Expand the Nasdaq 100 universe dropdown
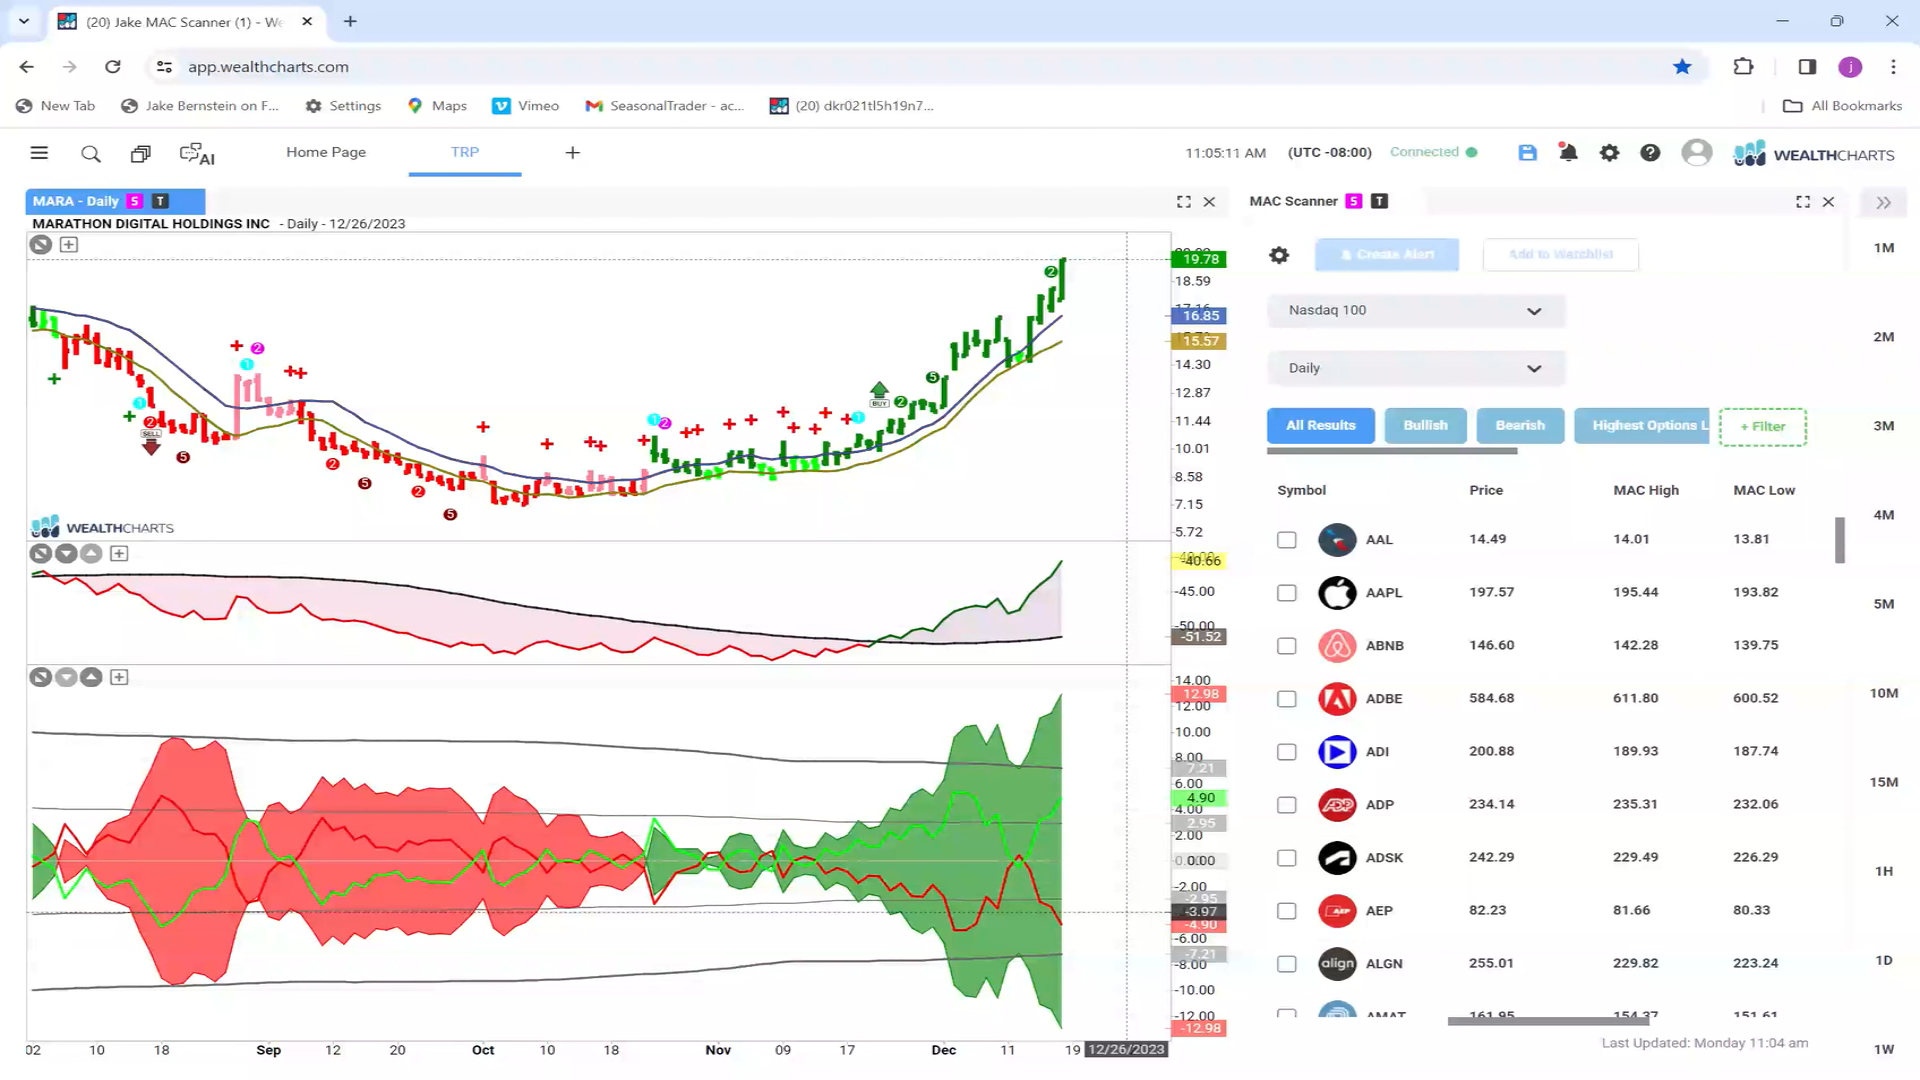1920x1080 pixels. coord(1415,311)
